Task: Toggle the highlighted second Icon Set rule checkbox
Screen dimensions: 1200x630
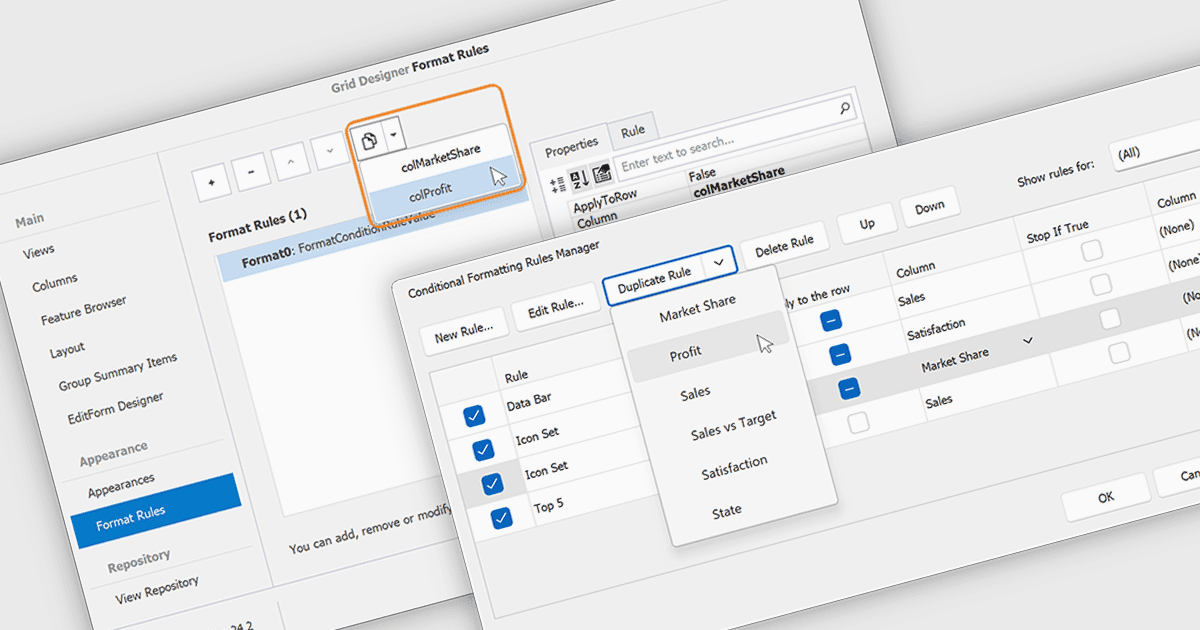Action: (x=492, y=483)
